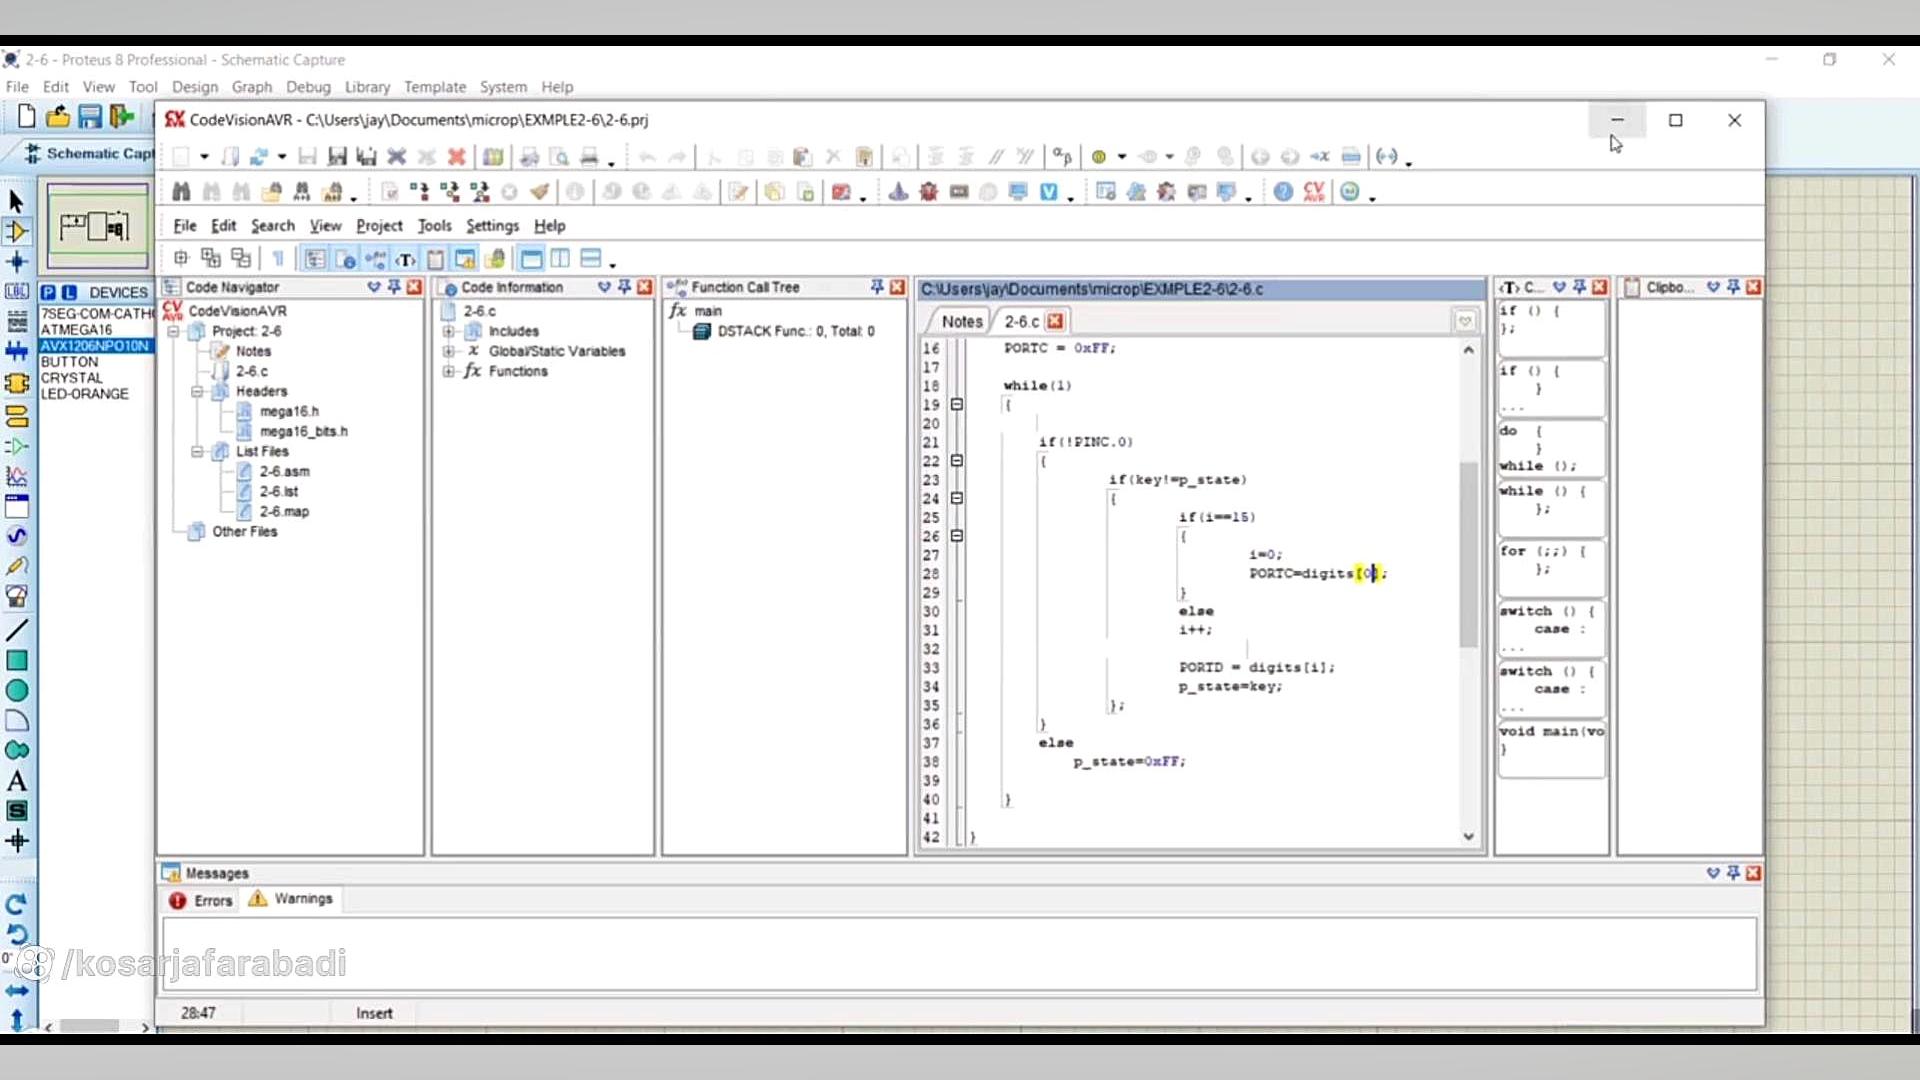Select the Text Script 'A' tool in Proteus

[x=17, y=781]
